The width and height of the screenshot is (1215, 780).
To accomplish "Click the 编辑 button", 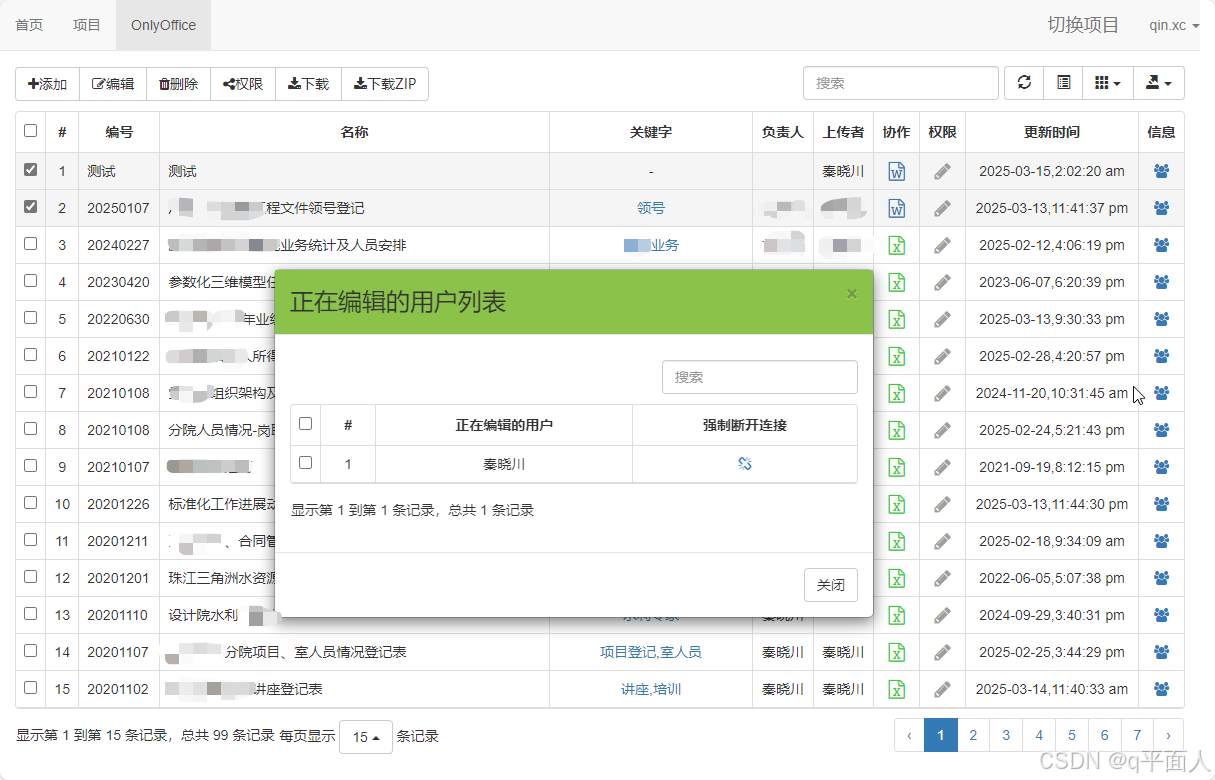I will 113,84.
